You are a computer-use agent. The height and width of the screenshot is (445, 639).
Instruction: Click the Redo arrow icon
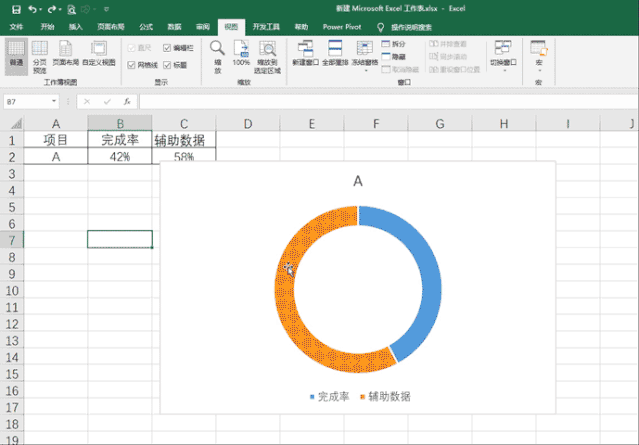(x=52, y=9)
